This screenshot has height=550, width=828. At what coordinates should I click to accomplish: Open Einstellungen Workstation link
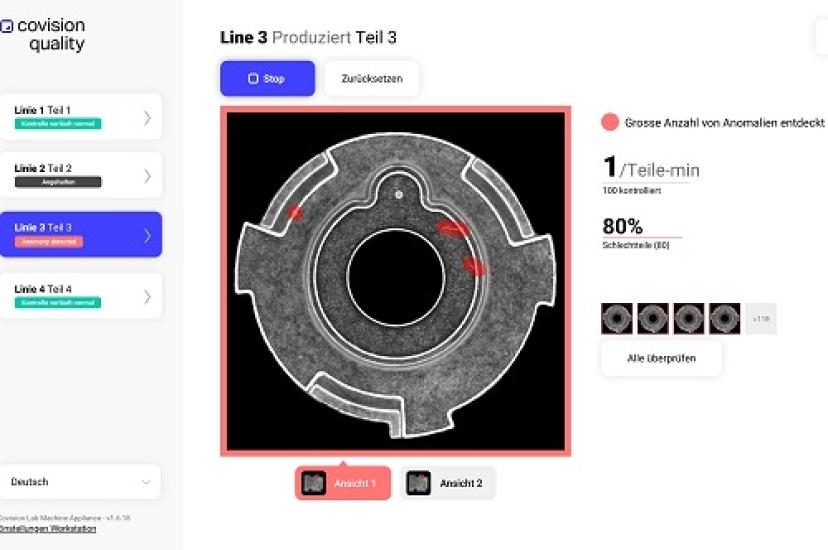coord(48,528)
